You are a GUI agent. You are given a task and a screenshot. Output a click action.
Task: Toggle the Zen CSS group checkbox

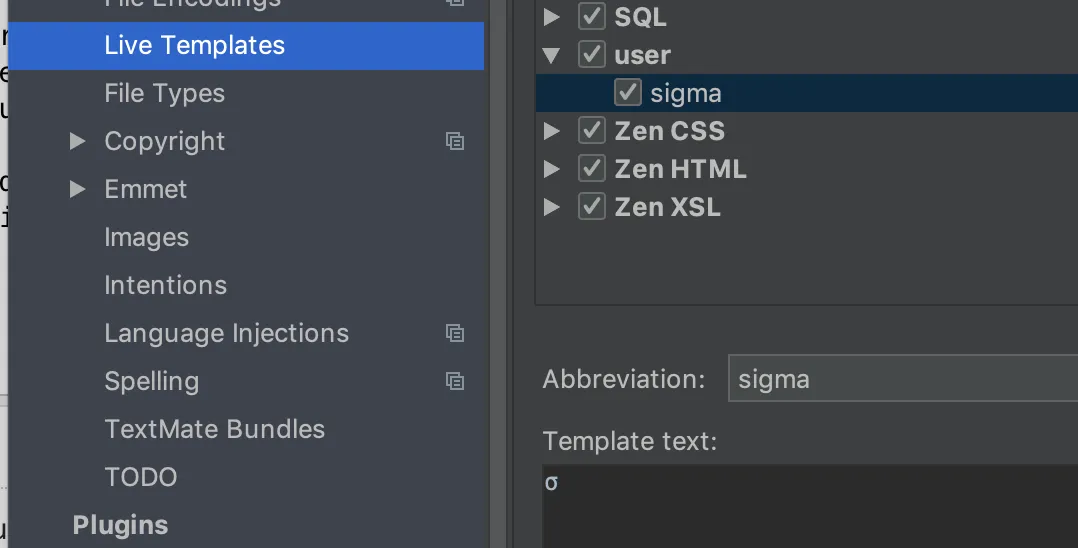pyautogui.click(x=592, y=131)
